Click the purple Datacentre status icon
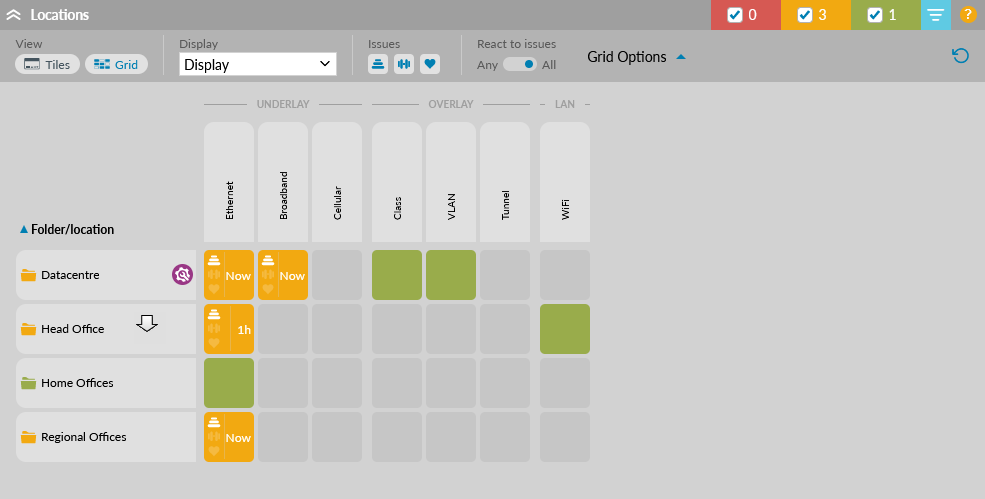Screen dimensions: 985x499 tap(182, 274)
